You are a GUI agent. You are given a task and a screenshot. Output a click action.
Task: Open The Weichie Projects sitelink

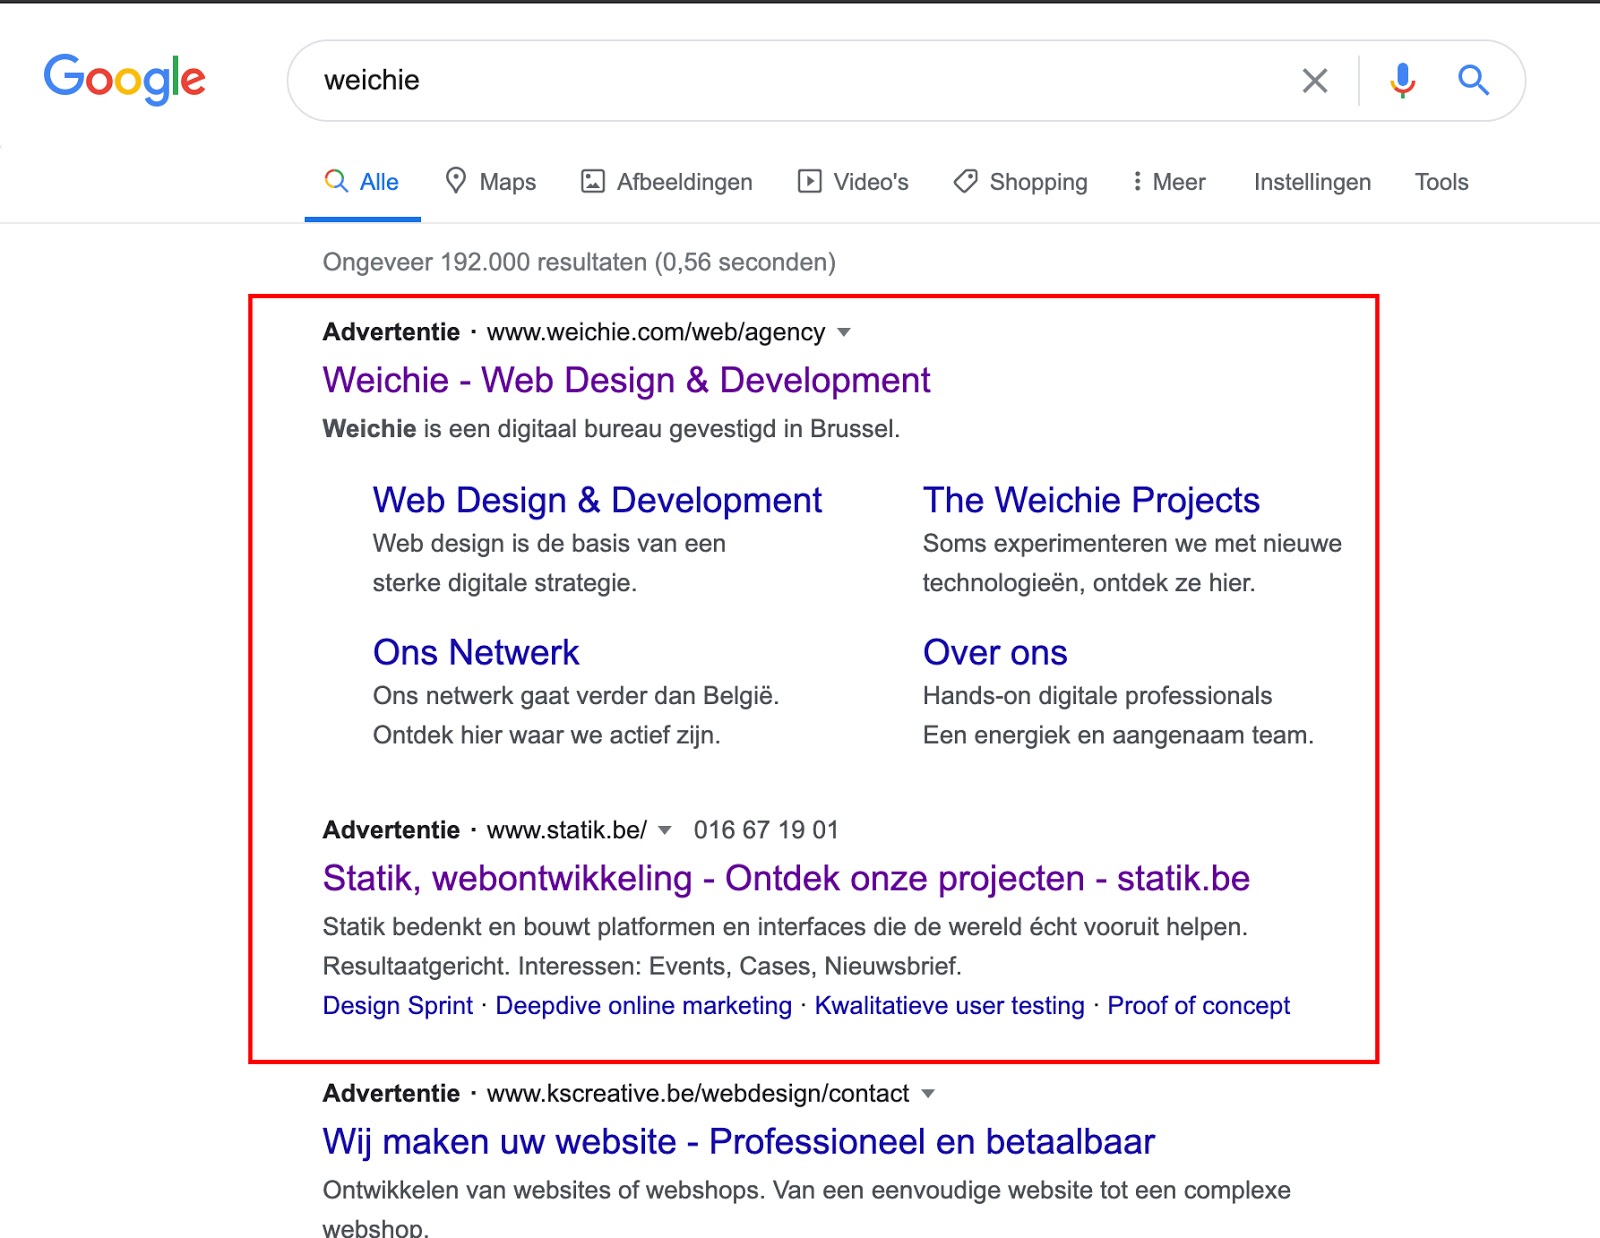pos(1091,500)
